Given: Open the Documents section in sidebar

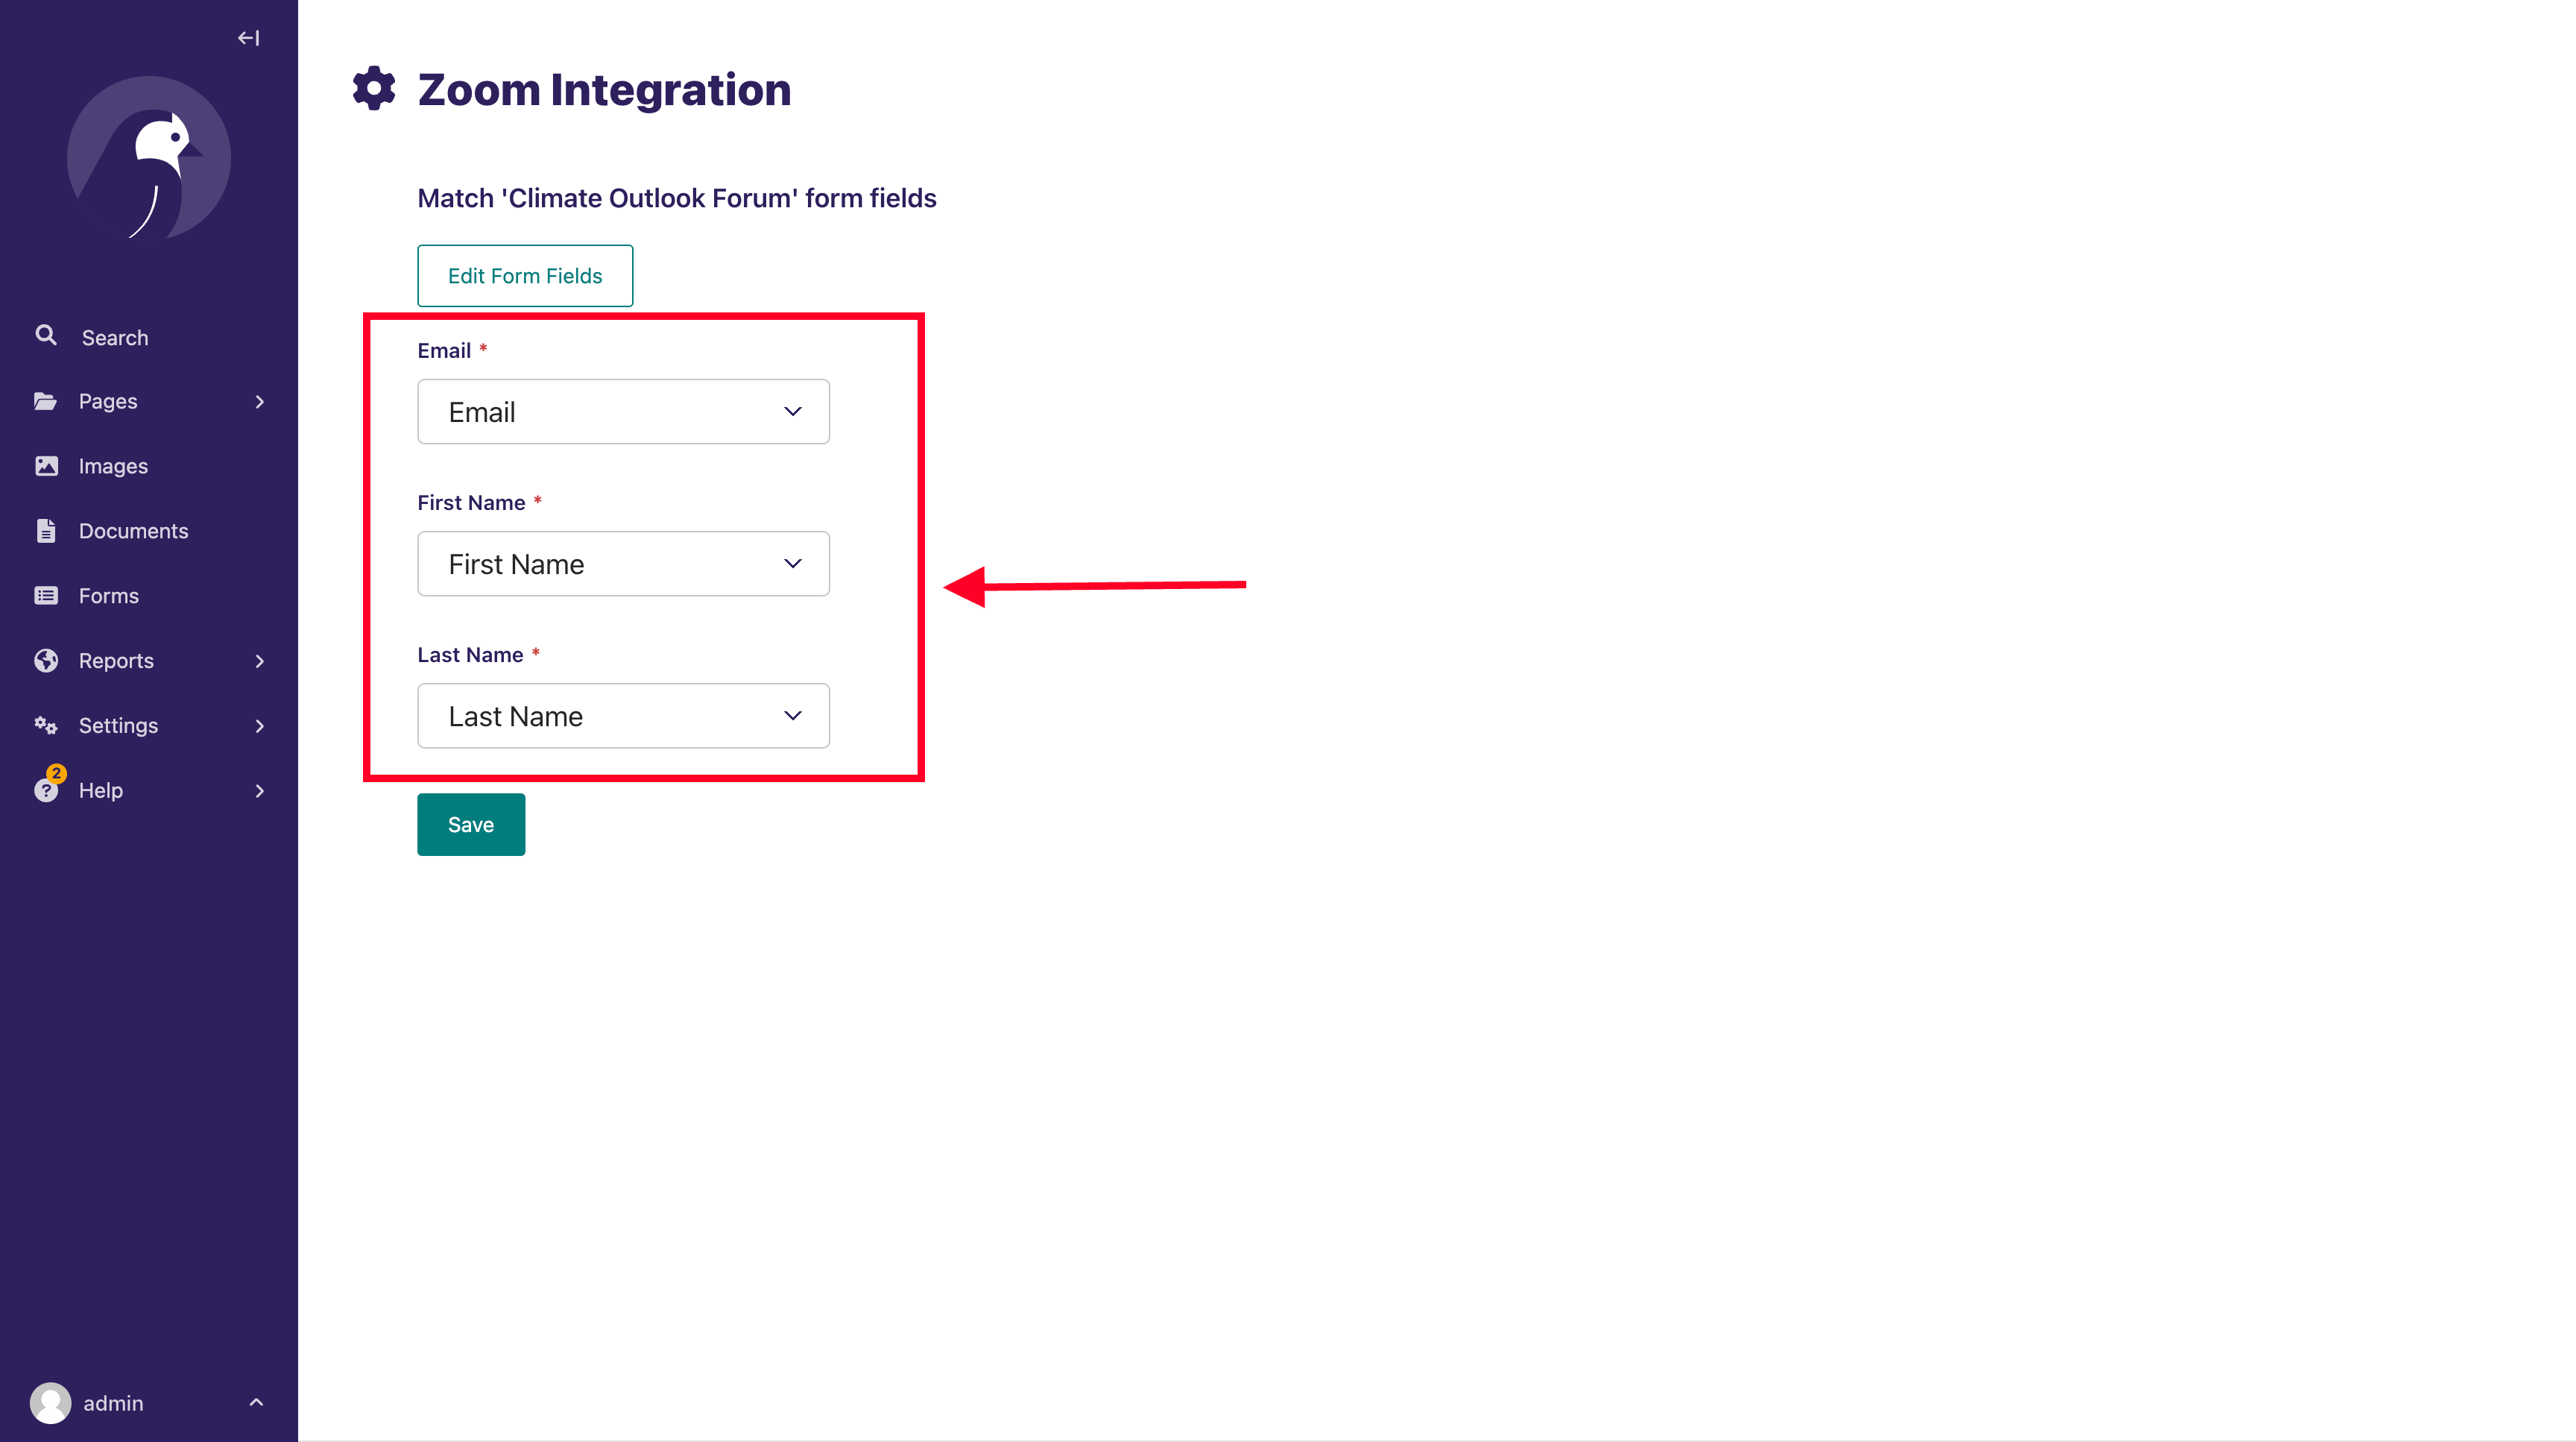Looking at the screenshot, I should pos(133,529).
